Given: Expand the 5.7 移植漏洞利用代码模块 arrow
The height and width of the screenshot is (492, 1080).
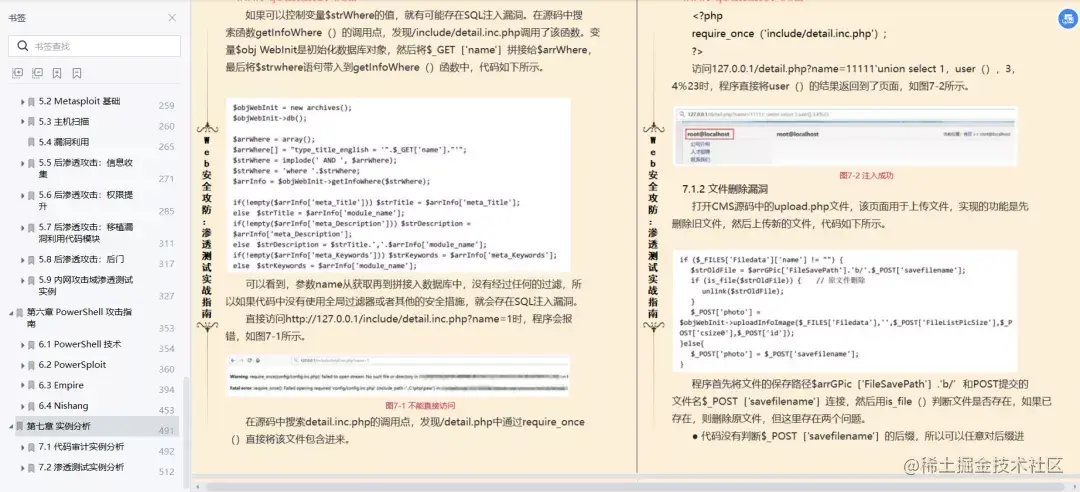Looking at the screenshot, I should coord(23,227).
